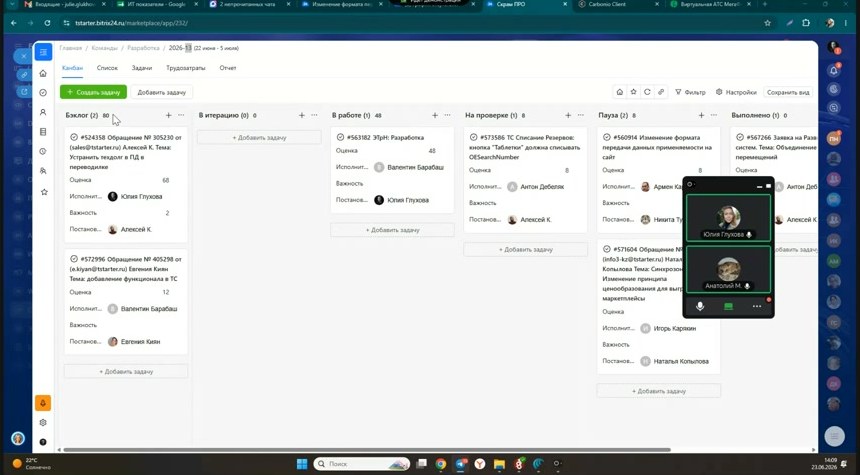Mark task #572996 complete via circle check
The height and width of the screenshot is (475, 860).
[74, 259]
